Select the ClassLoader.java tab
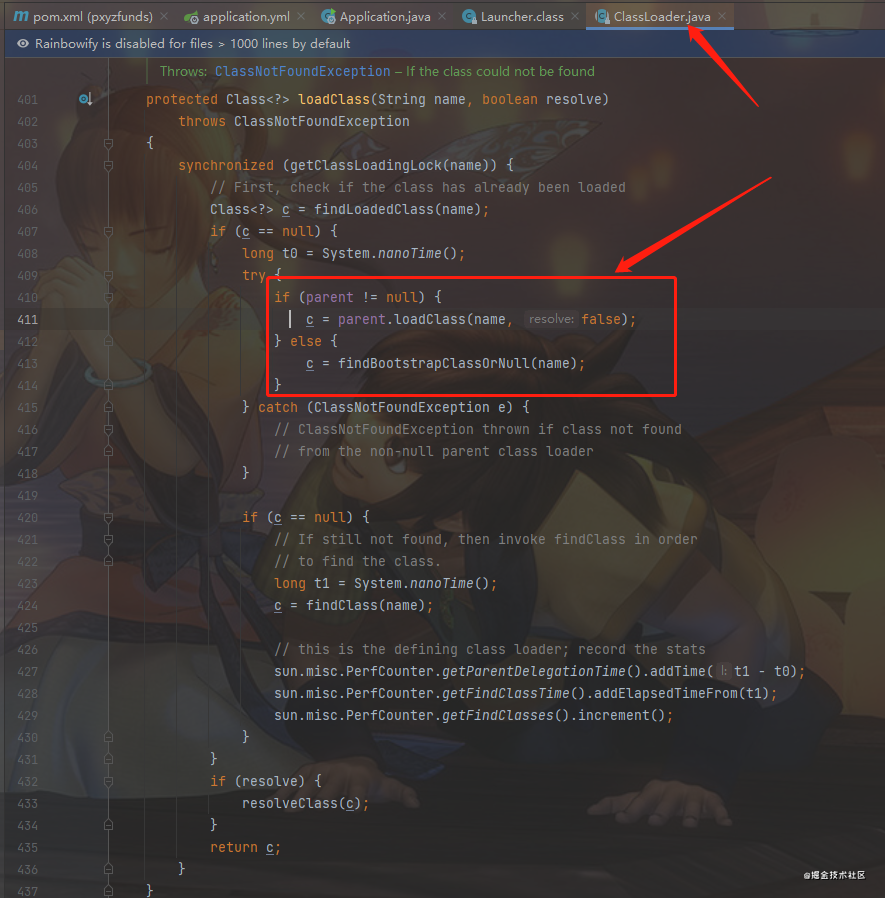This screenshot has height=898, width=885. 662,17
